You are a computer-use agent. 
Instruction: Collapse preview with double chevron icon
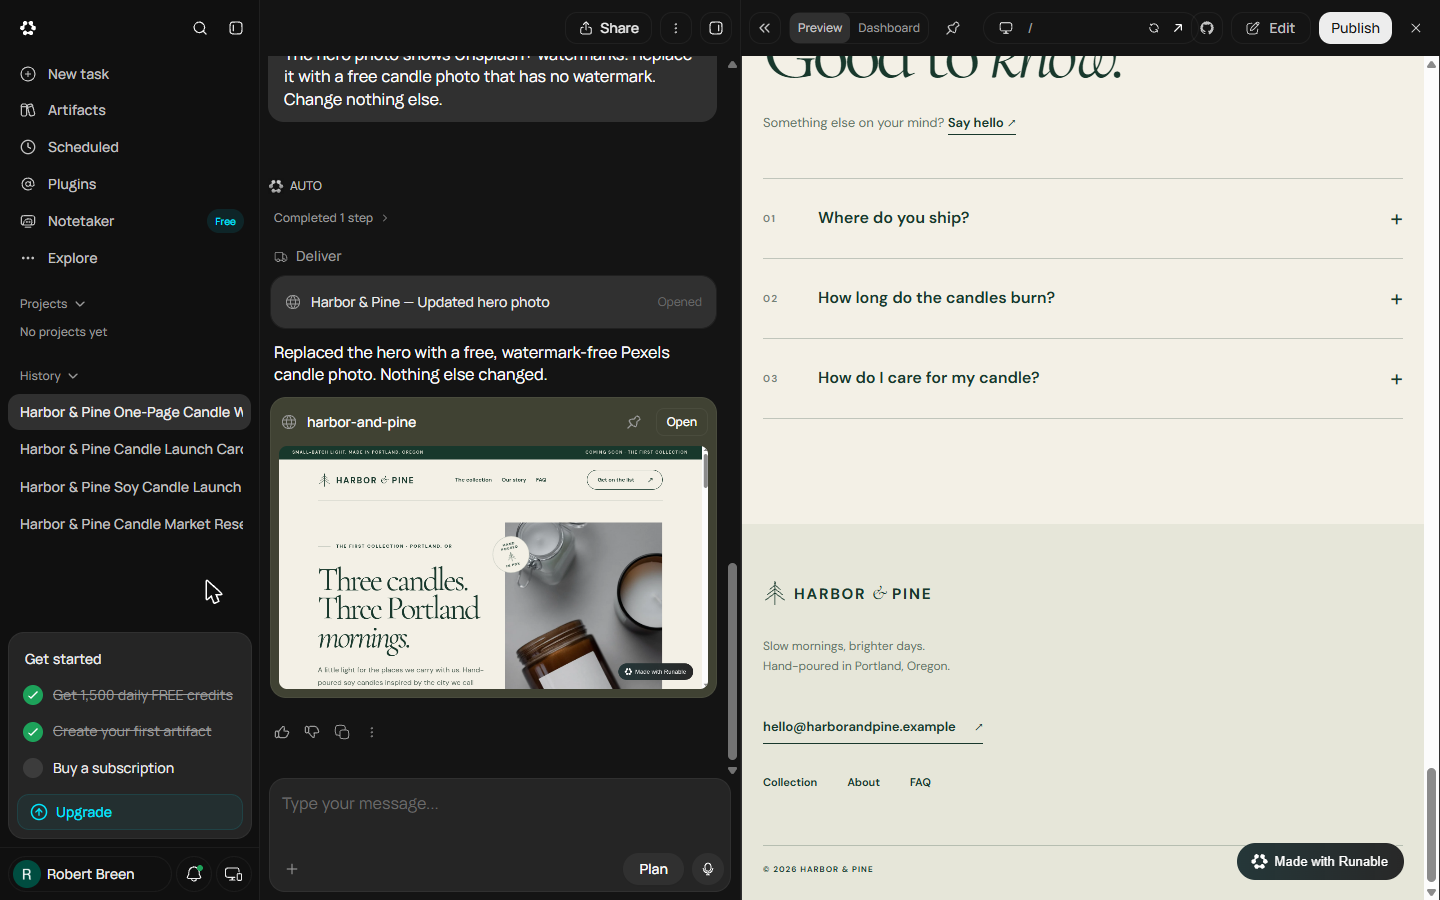tap(765, 28)
